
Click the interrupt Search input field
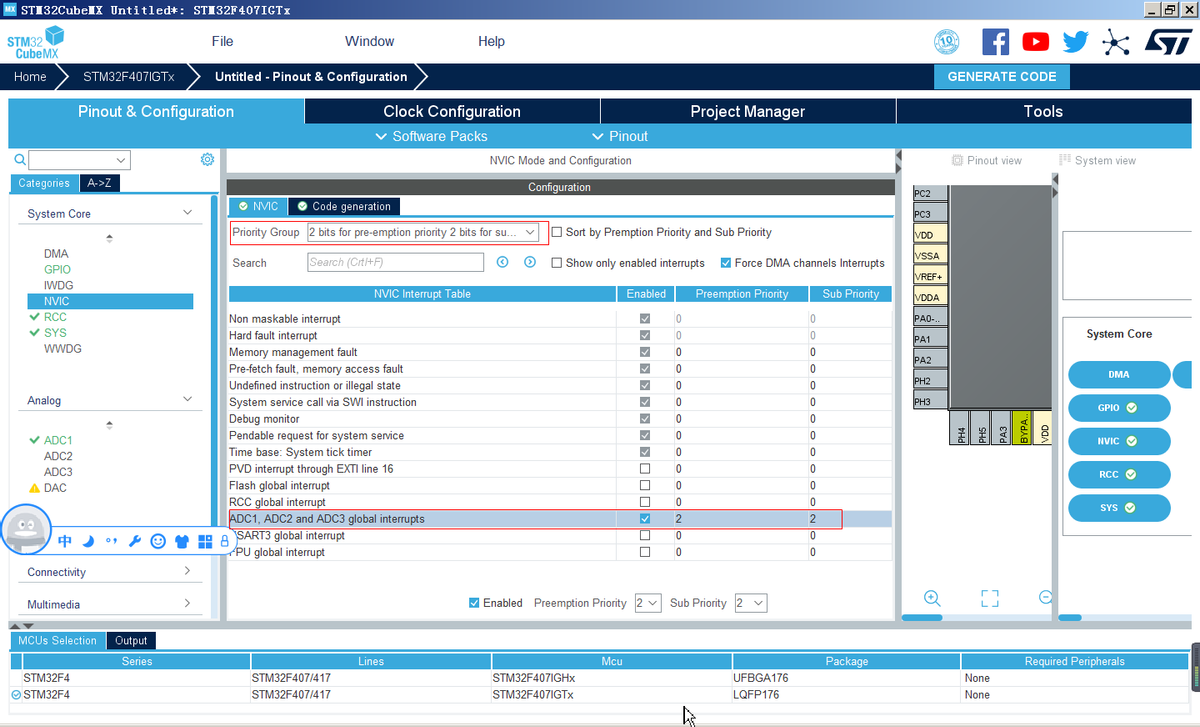click(396, 262)
